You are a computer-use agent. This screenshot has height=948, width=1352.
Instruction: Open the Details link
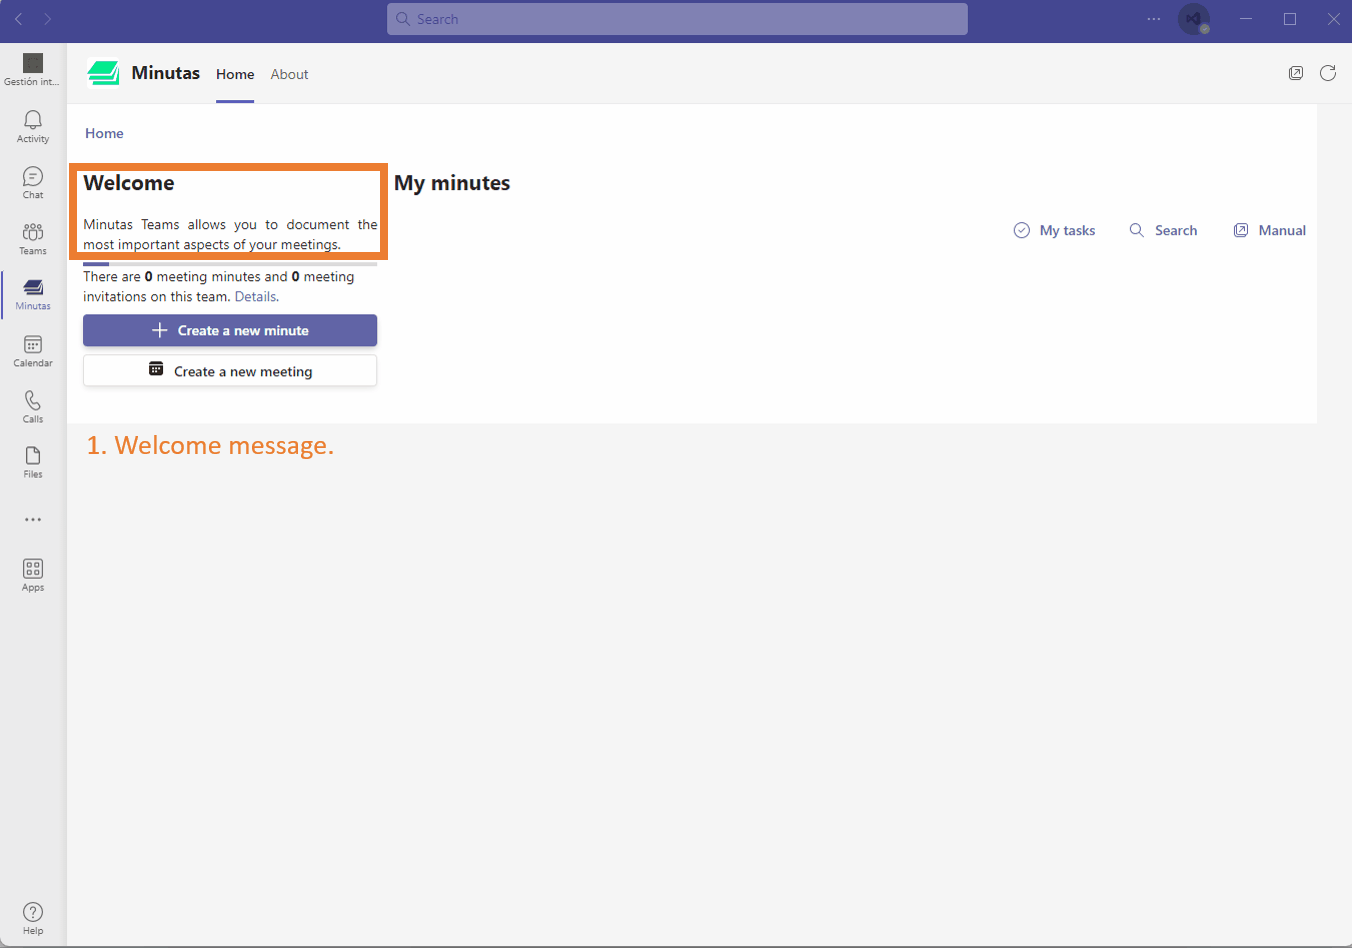tap(255, 296)
